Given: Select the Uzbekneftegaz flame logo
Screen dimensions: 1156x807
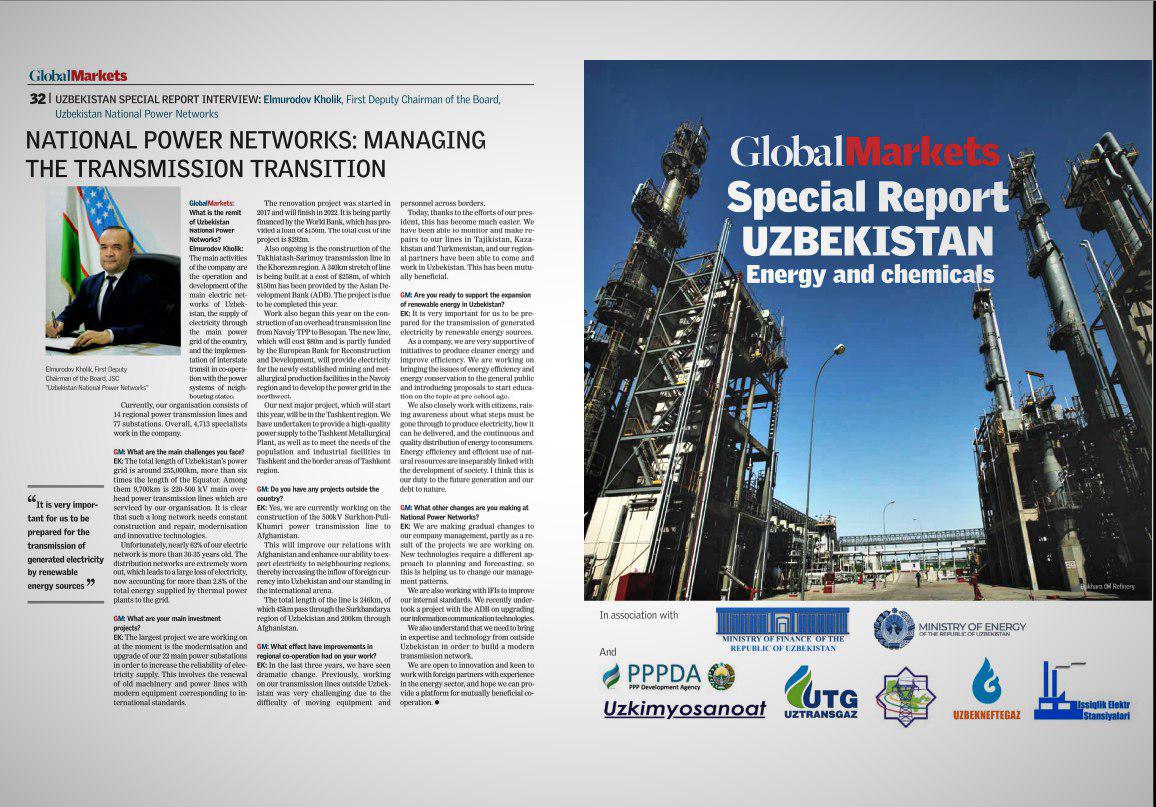Looking at the screenshot, I should click(986, 689).
